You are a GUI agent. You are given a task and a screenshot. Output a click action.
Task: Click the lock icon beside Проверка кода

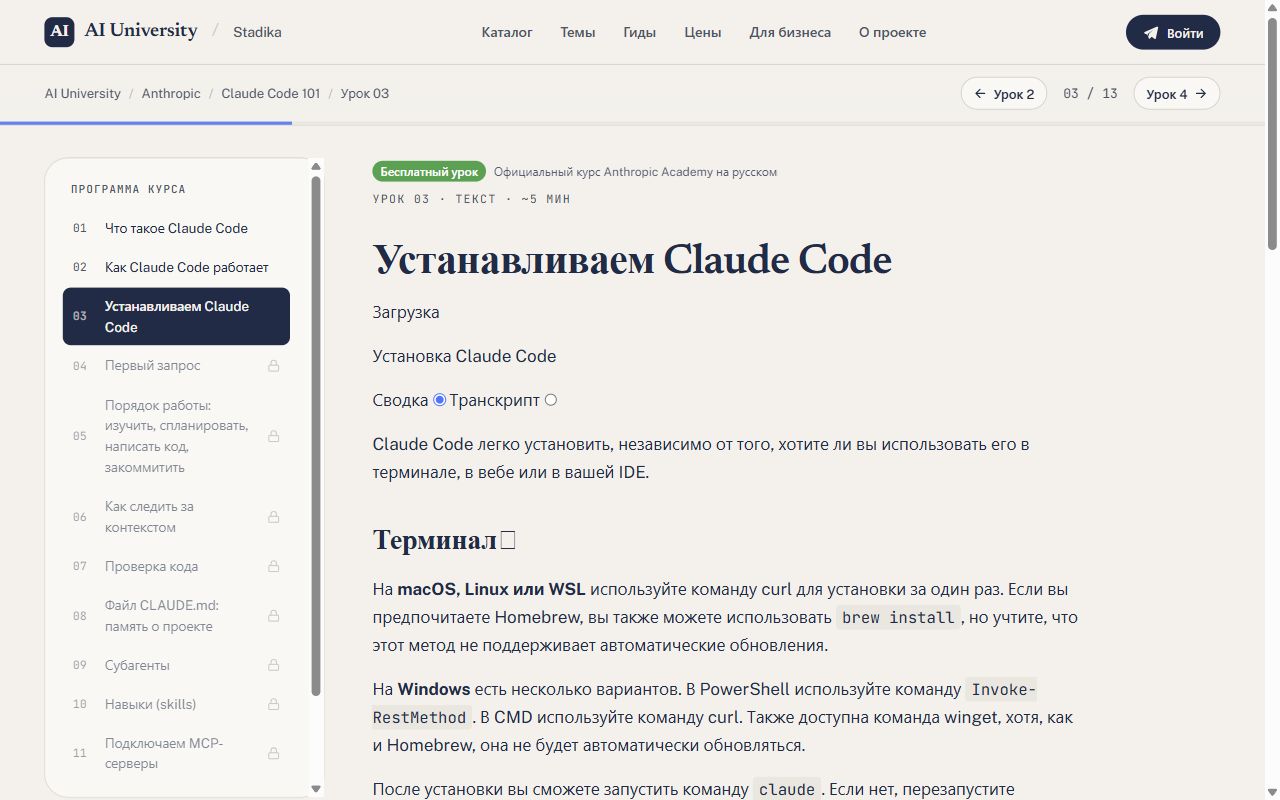(273, 566)
